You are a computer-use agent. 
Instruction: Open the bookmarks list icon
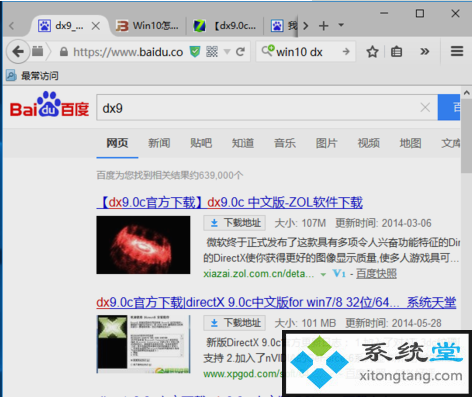point(396,52)
